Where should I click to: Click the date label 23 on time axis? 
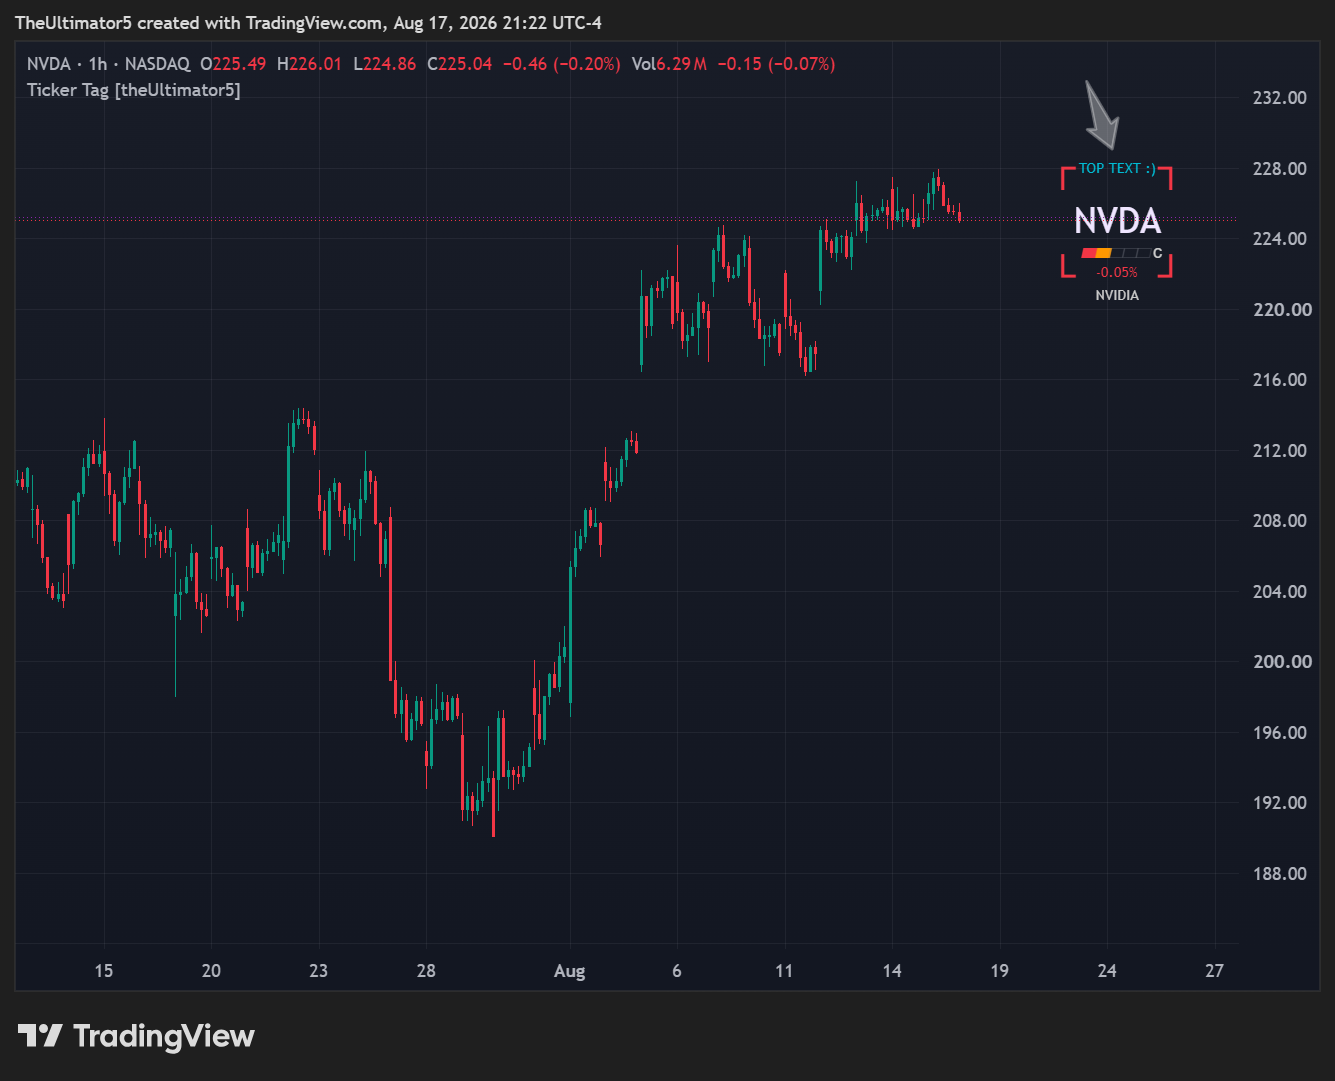[319, 971]
